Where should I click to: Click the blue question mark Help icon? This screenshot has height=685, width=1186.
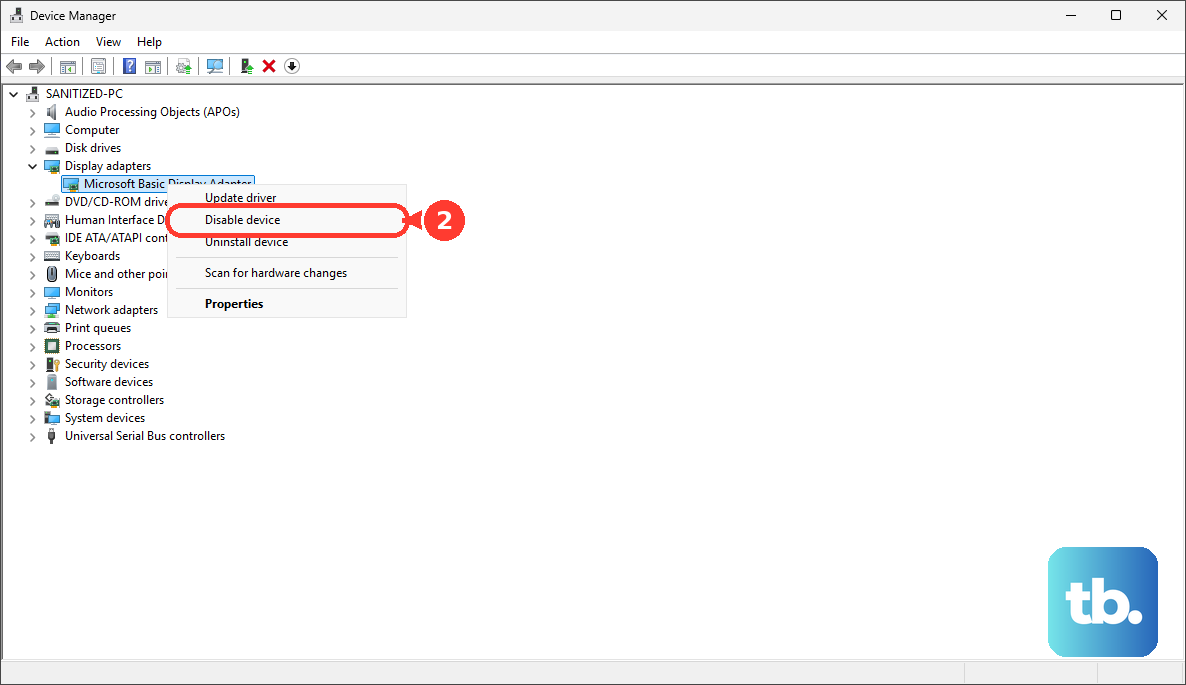(129, 67)
